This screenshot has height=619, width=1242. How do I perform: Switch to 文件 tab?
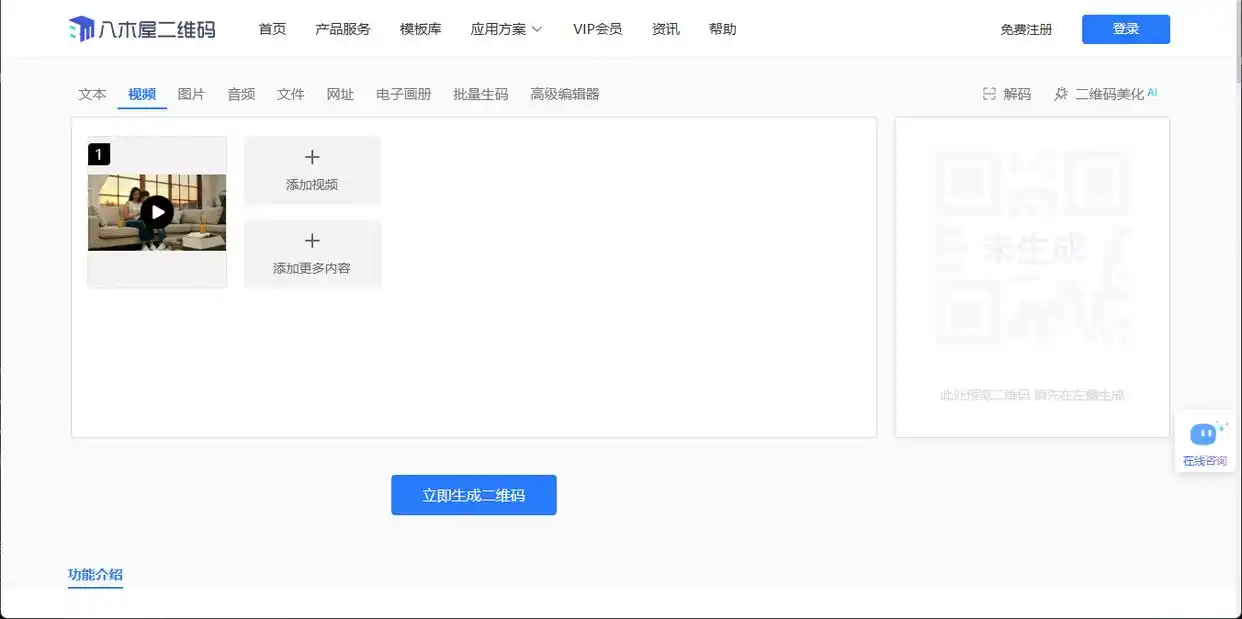pyautogui.click(x=290, y=94)
